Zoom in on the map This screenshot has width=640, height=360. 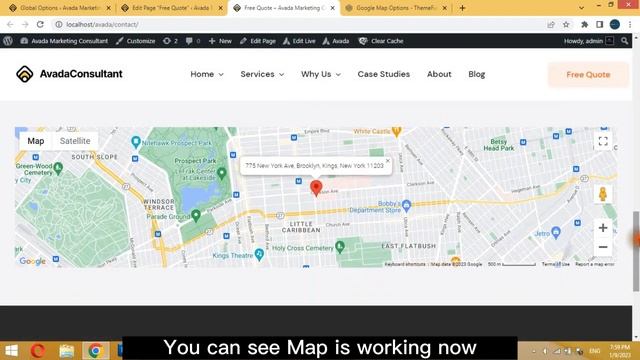pos(603,228)
